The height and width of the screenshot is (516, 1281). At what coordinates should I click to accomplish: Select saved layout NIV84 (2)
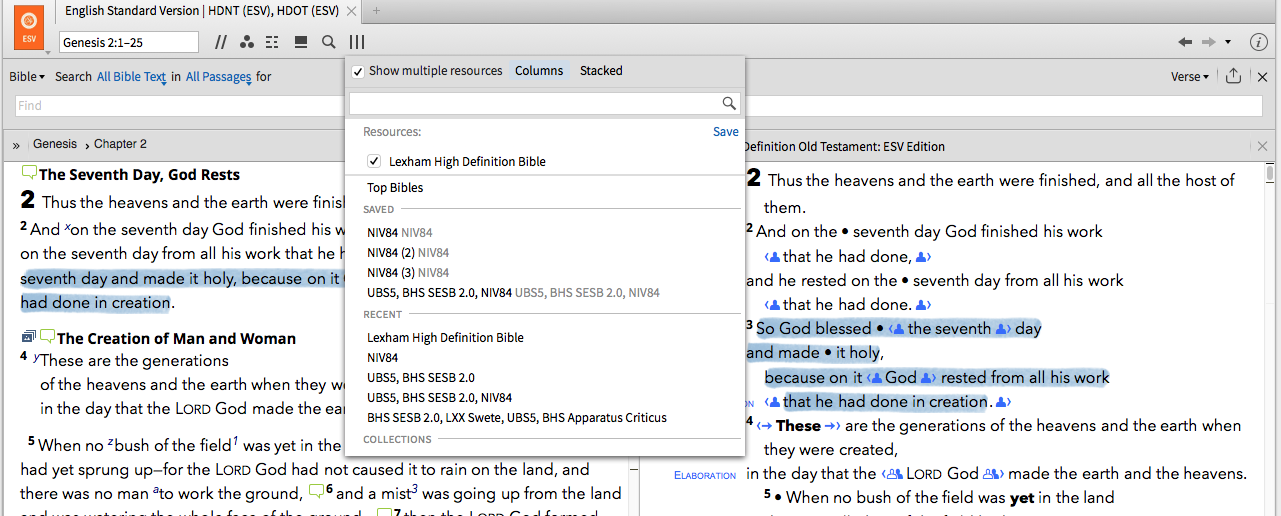tap(408, 252)
